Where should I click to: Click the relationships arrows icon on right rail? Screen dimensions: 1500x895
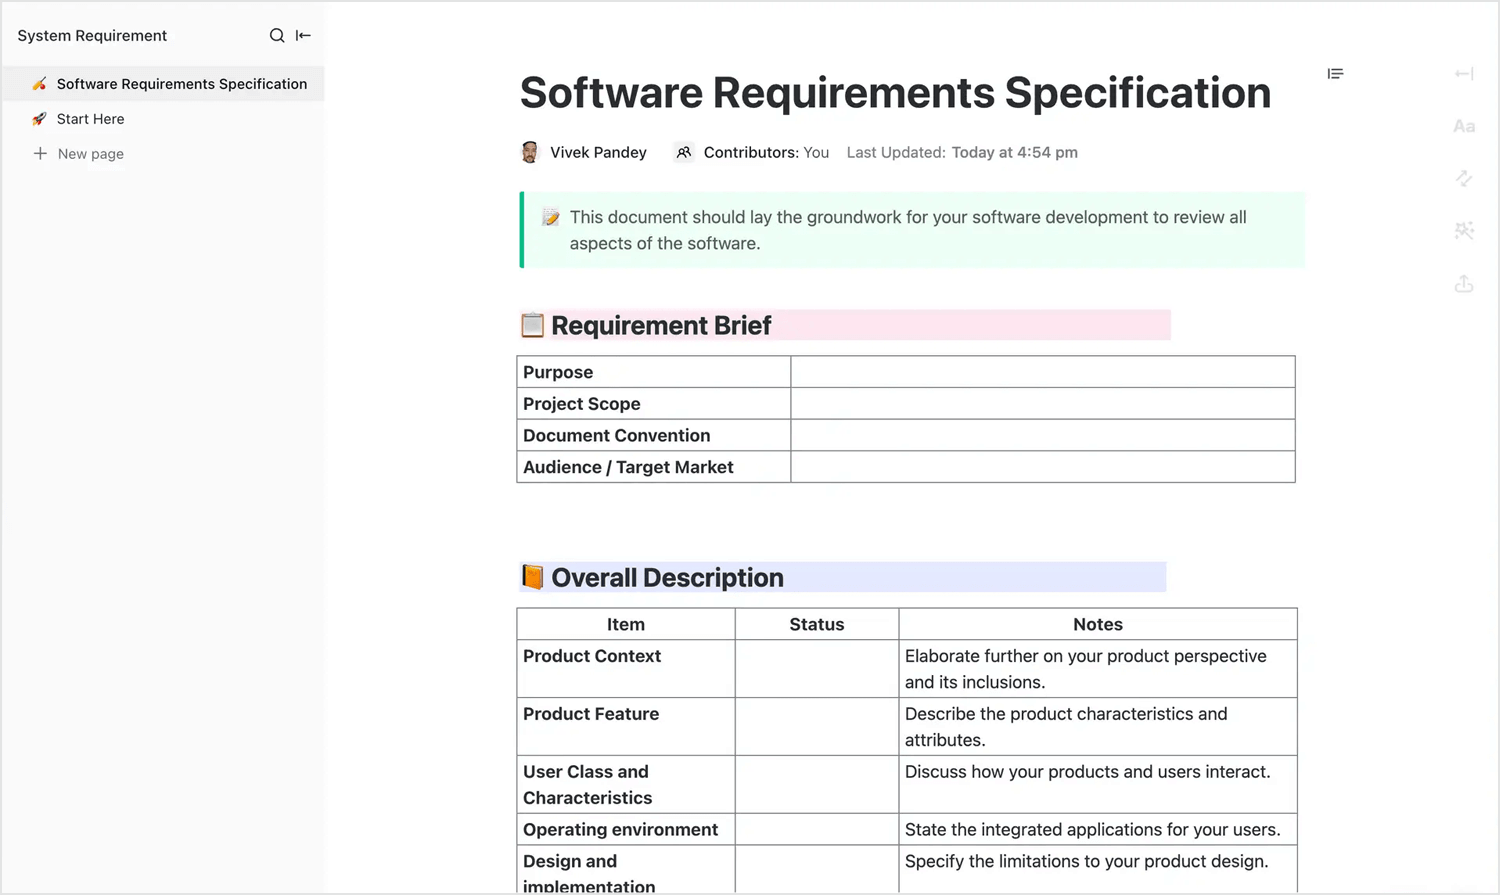tap(1464, 178)
